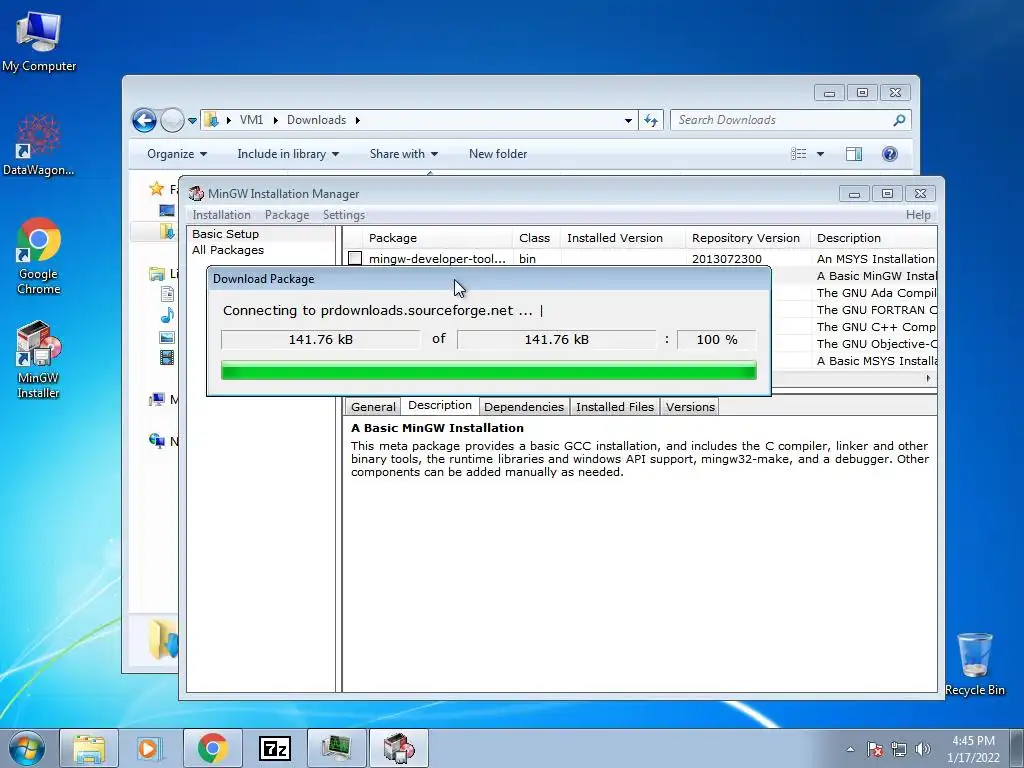Open the Organize menu in Explorer
The width and height of the screenshot is (1024, 768).
(x=177, y=154)
